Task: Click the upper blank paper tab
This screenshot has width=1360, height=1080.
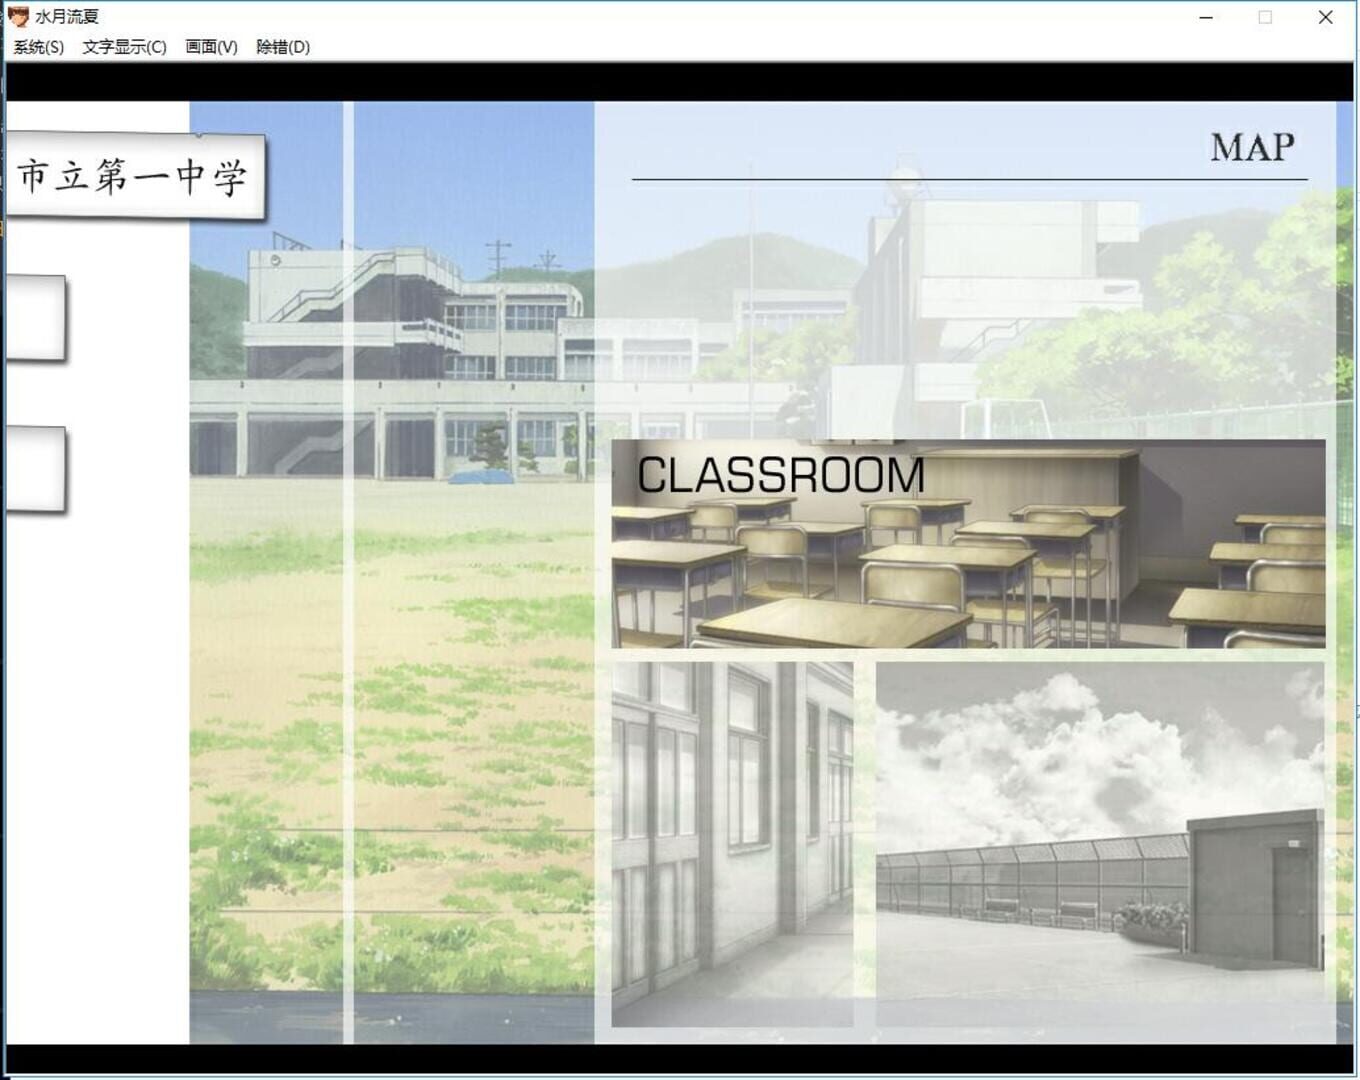Action: (35, 319)
